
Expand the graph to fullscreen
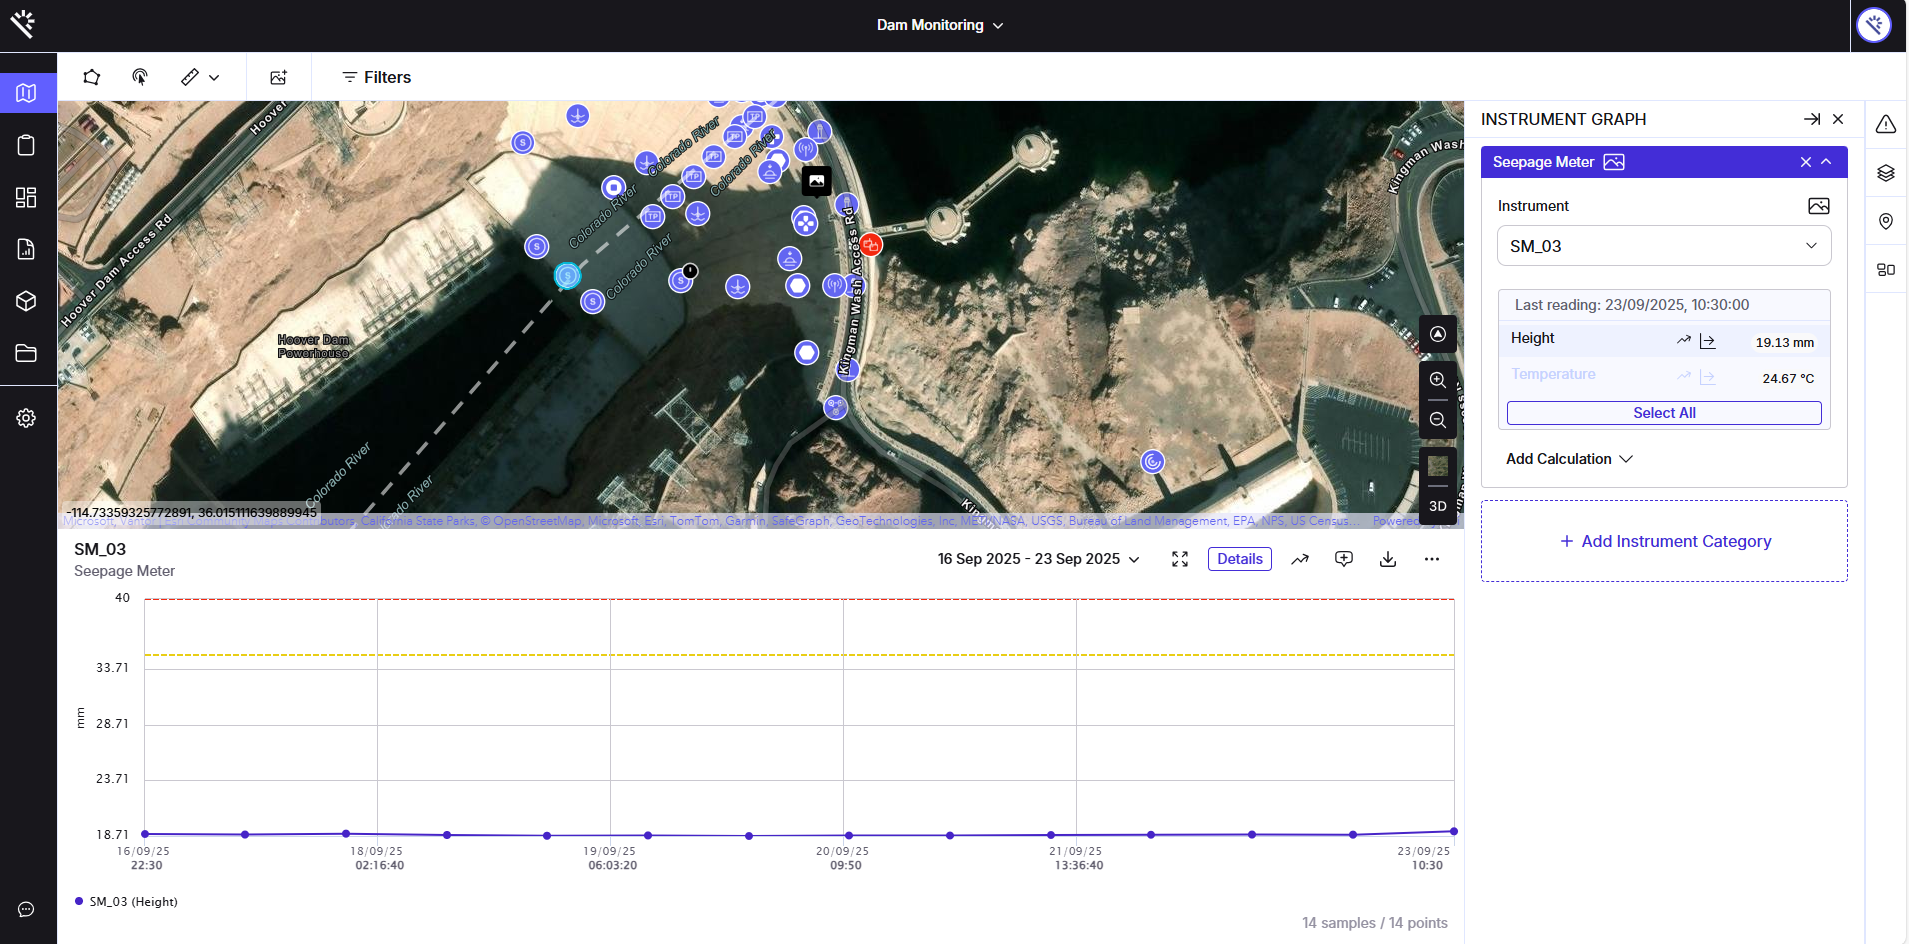(1180, 559)
